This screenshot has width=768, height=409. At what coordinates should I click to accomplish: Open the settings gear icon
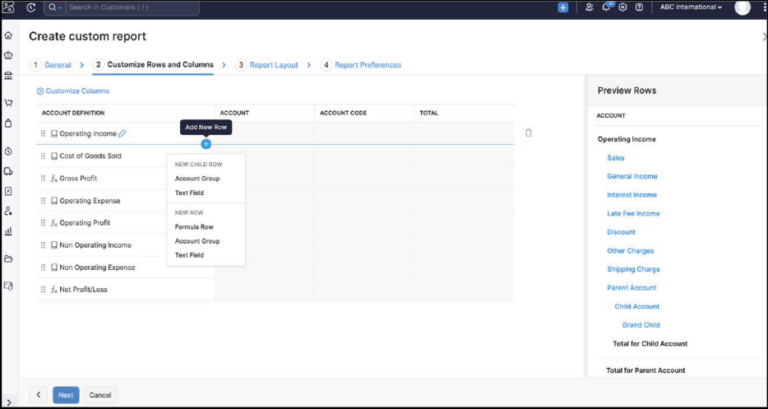coord(623,7)
